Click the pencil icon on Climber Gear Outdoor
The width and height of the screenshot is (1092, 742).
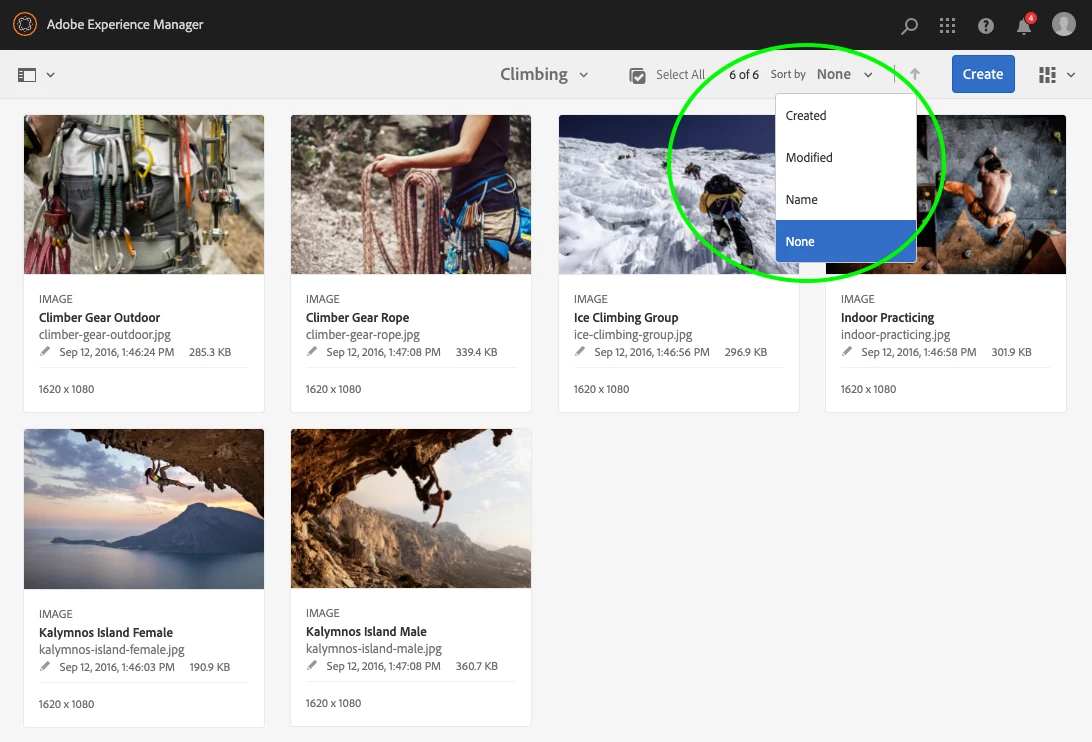45,352
